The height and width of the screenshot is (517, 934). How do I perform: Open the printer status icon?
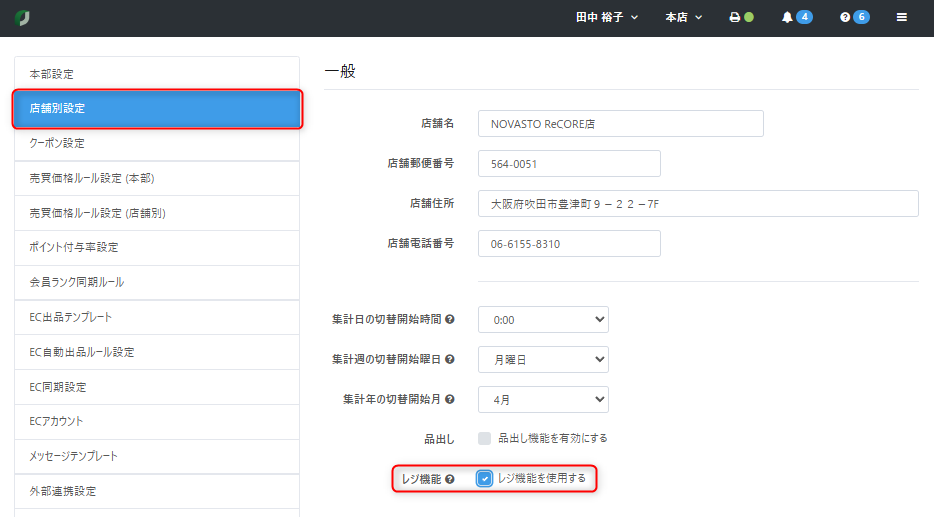coord(735,18)
